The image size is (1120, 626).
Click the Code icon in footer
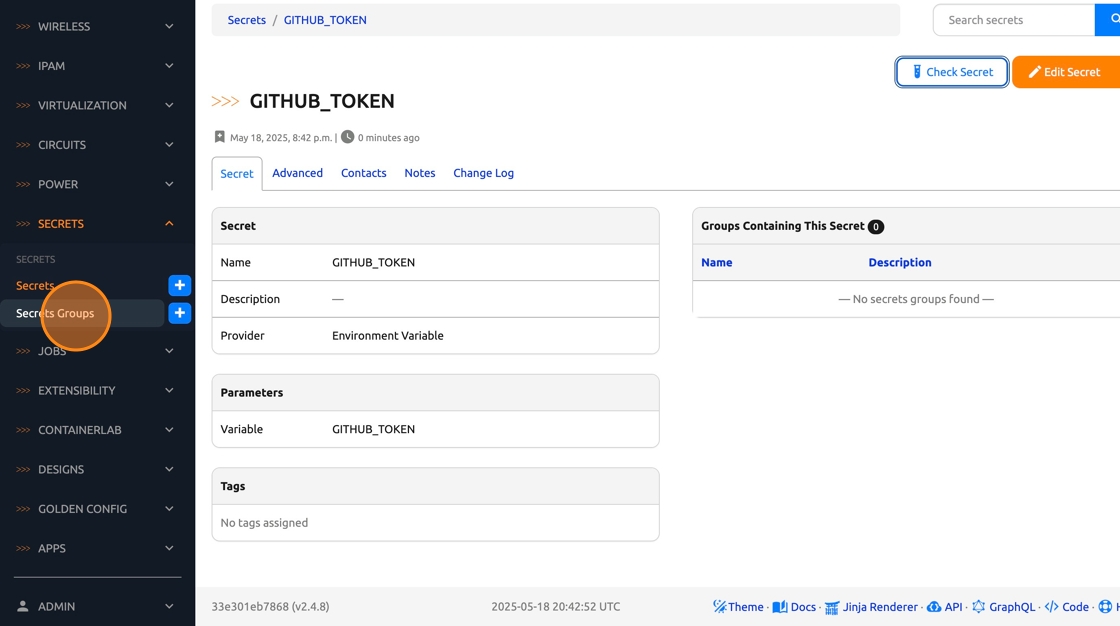1051,607
